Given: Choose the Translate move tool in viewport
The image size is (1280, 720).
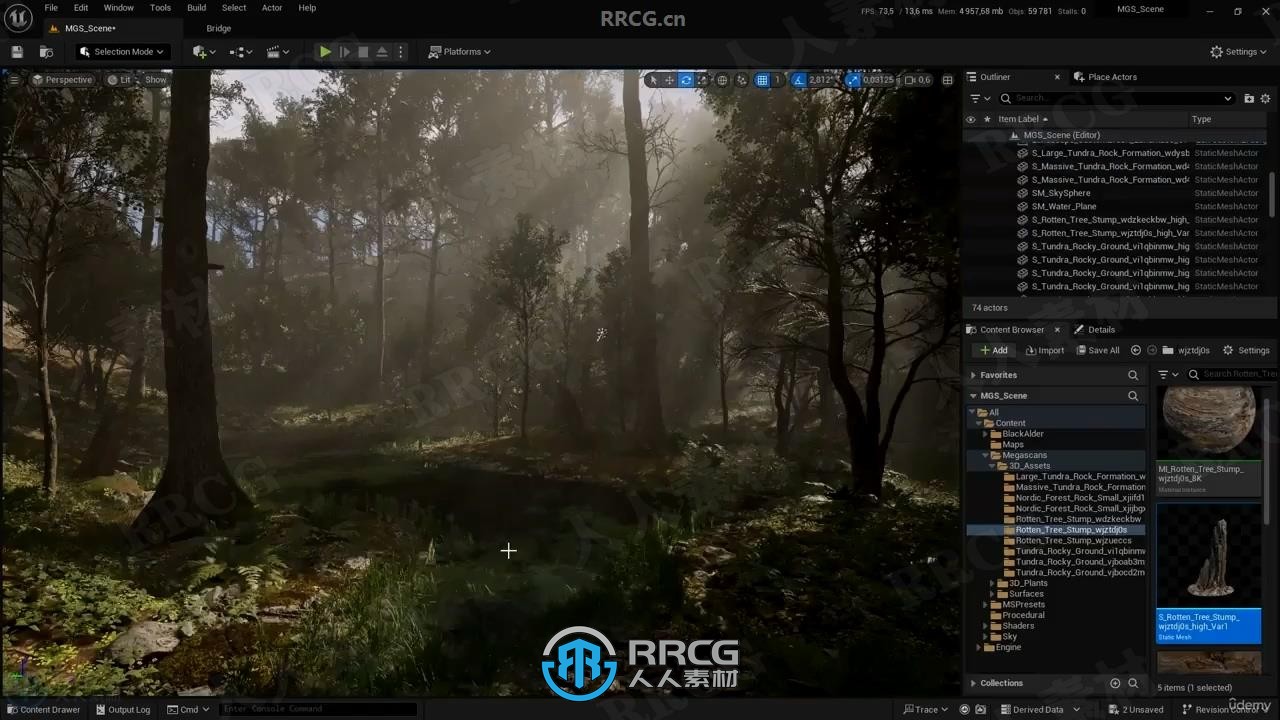Looking at the screenshot, I should [669, 80].
